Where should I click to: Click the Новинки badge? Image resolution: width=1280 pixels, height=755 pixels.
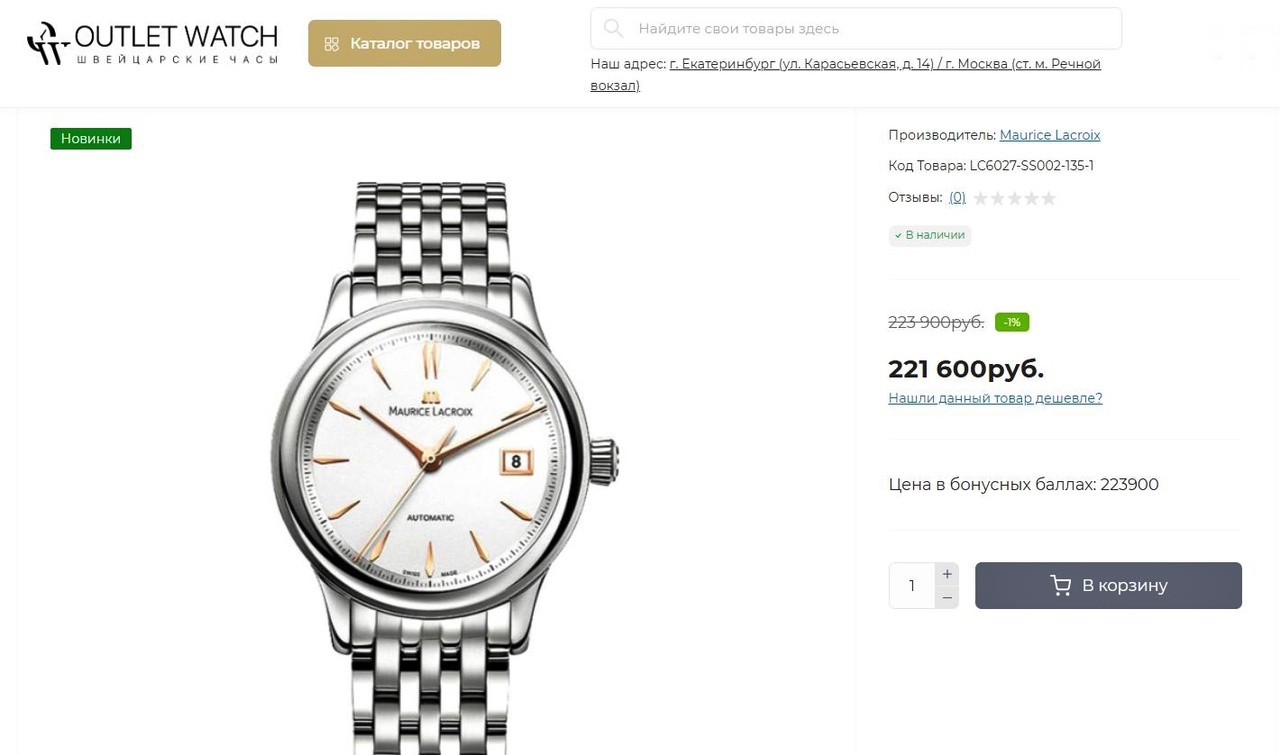(91, 139)
